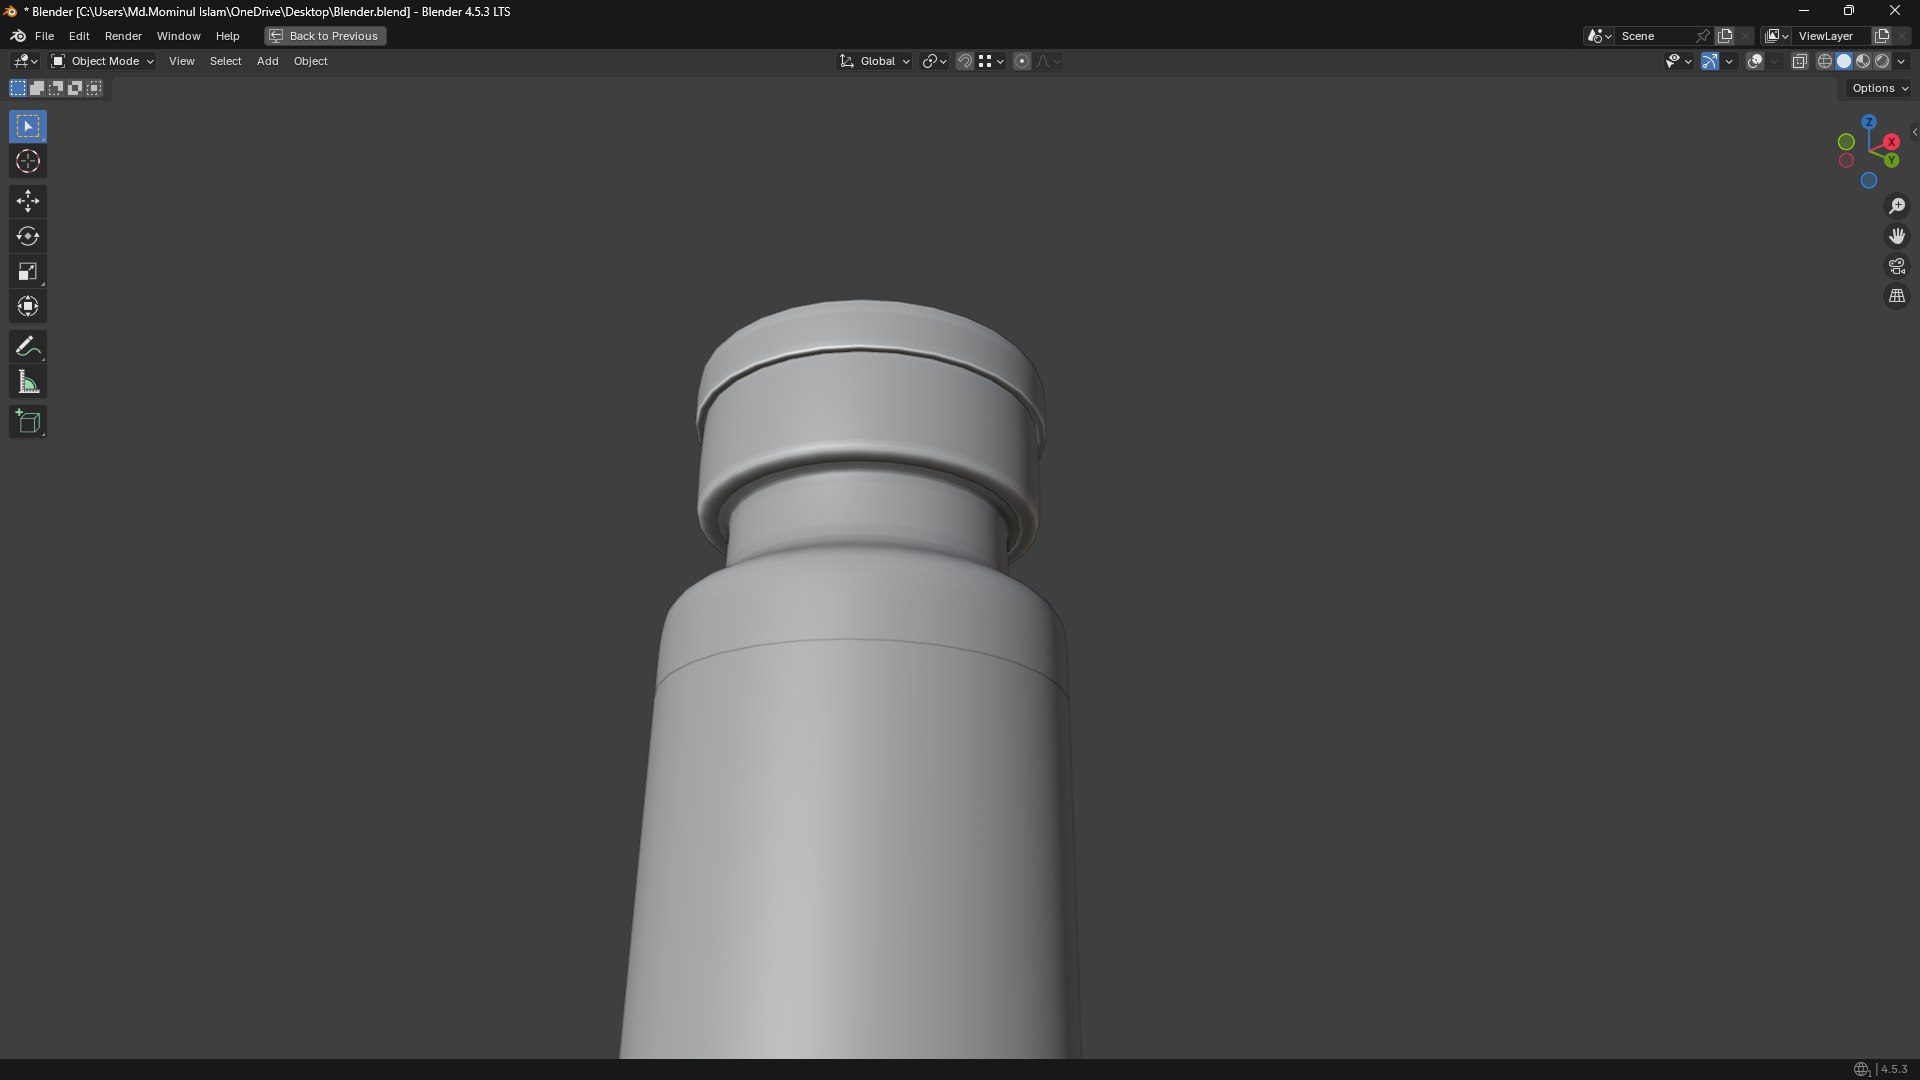This screenshot has height=1080, width=1920.
Task: Open the Object menu in header
Action: [310, 62]
